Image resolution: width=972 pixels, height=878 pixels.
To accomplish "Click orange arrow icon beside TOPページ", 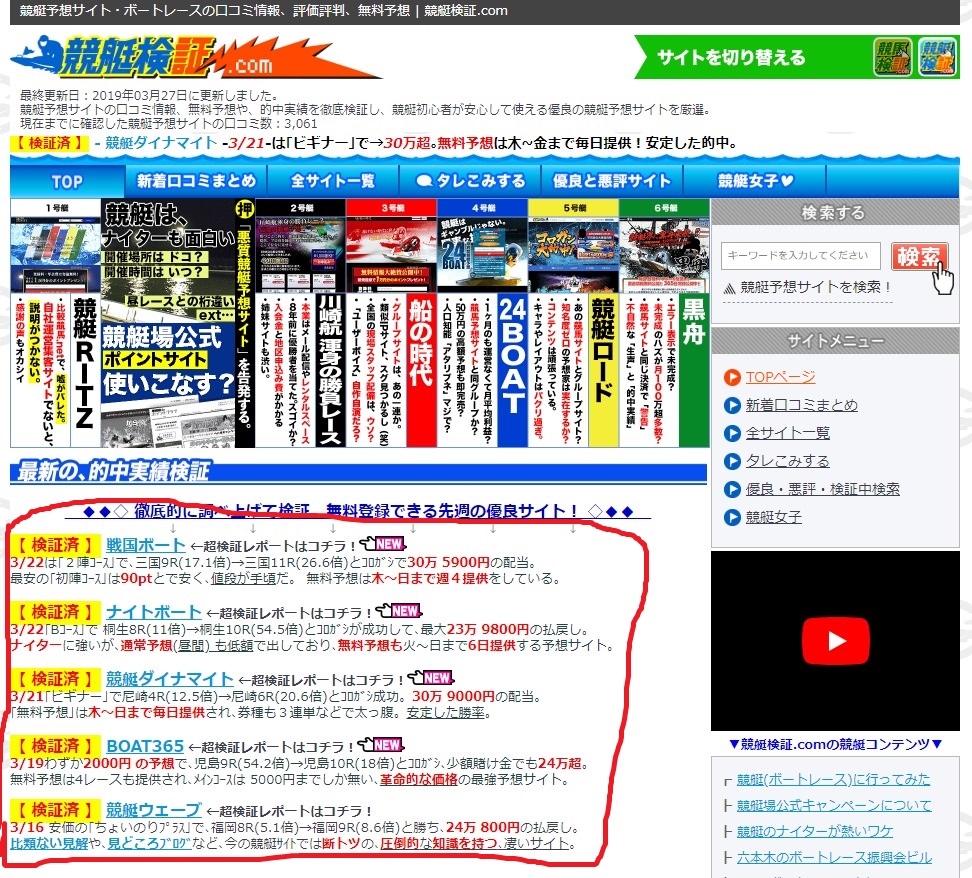I will 732,377.
